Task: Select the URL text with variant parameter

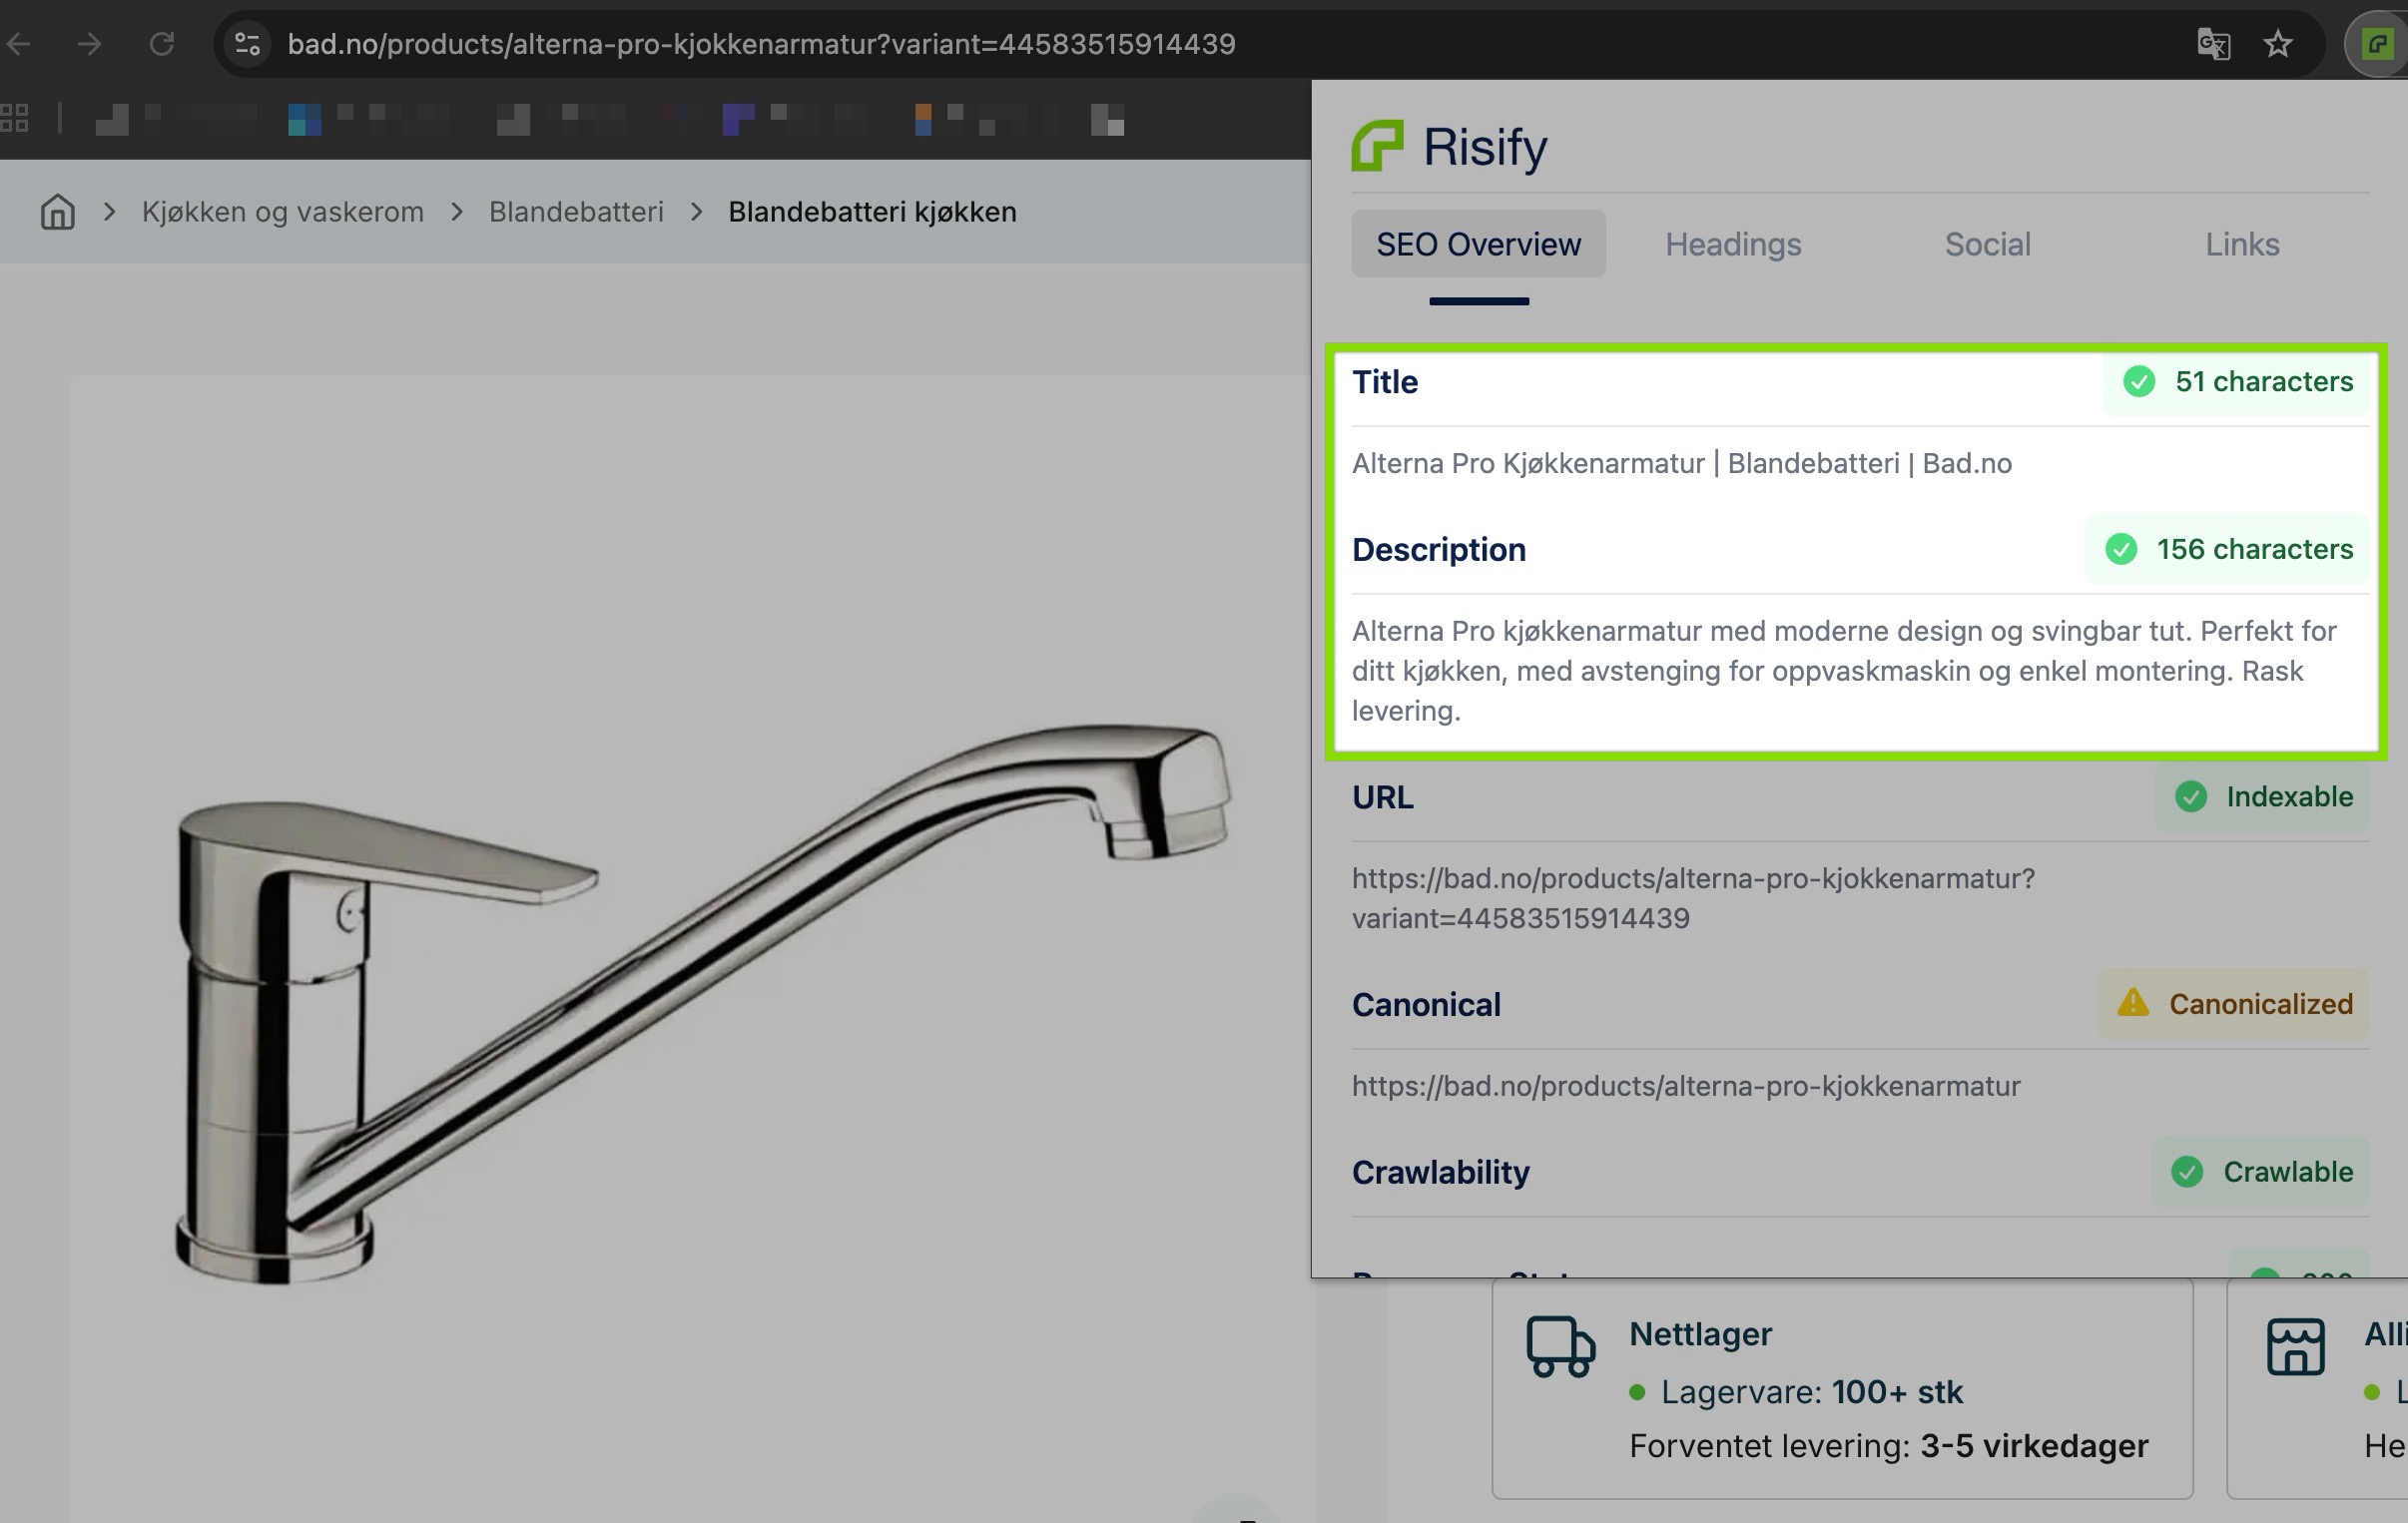Action: coord(1693,898)
